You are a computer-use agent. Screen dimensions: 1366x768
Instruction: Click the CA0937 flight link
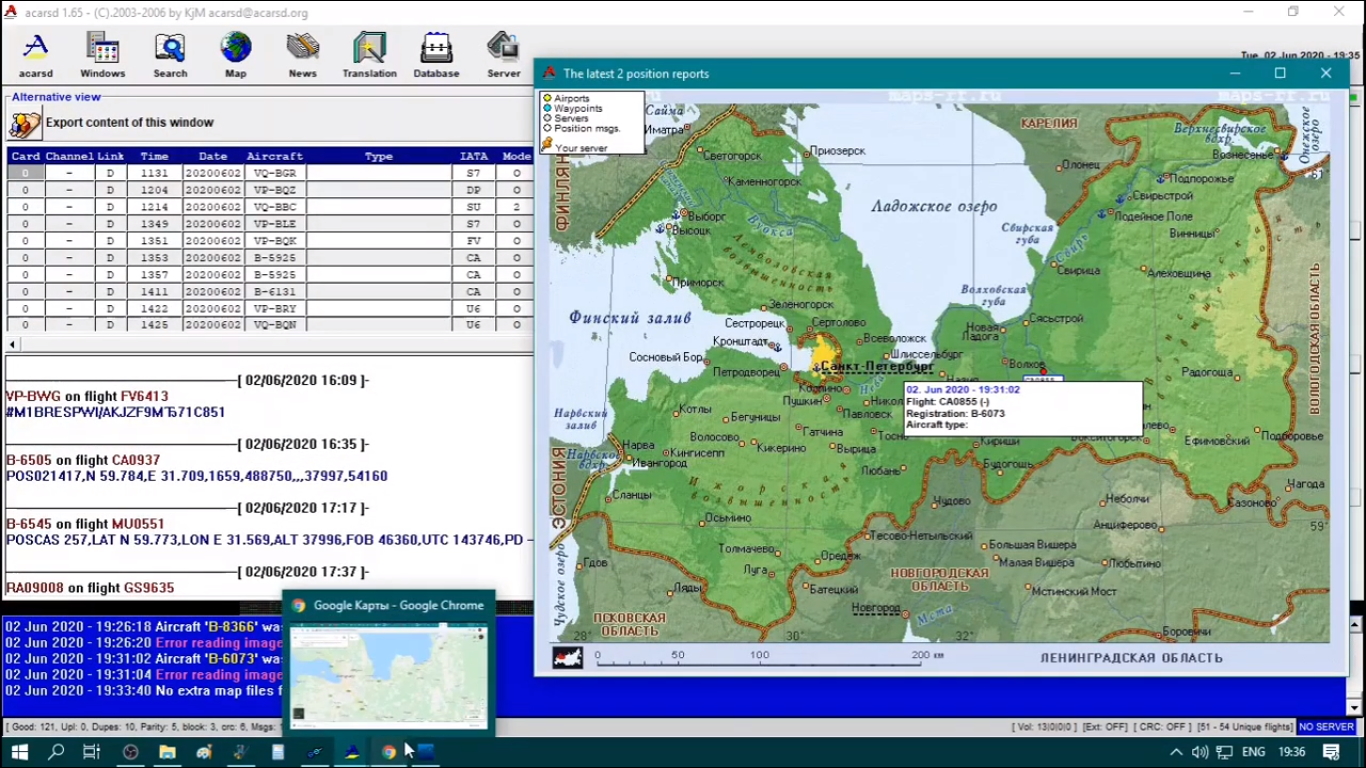[135, 460]
